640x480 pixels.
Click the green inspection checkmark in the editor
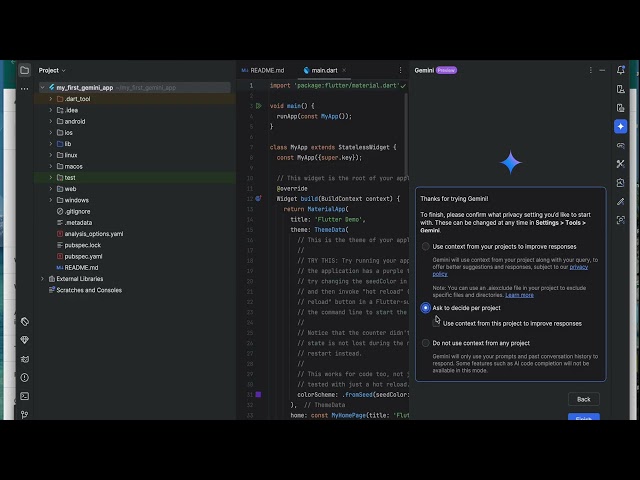[x=403, y=86]
